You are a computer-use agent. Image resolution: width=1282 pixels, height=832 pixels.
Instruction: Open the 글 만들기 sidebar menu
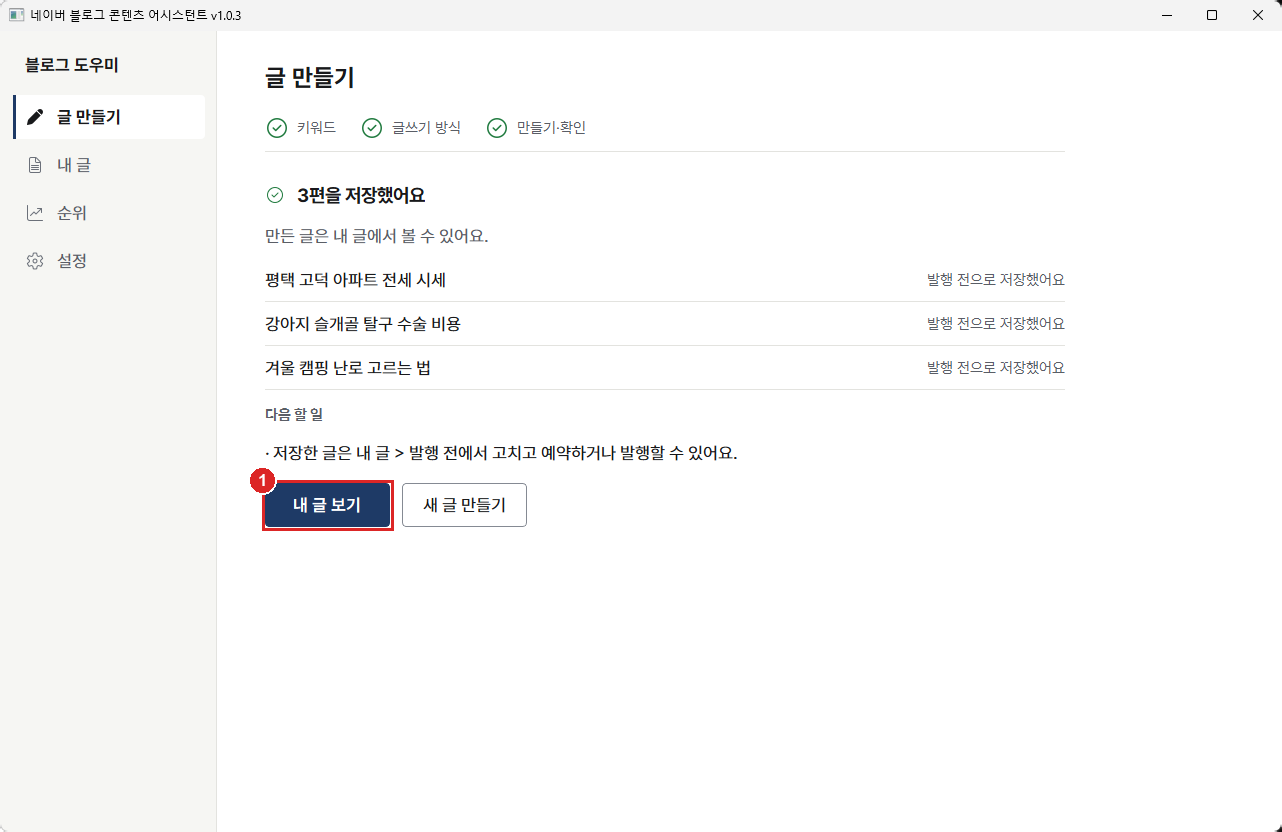[109, 117]
